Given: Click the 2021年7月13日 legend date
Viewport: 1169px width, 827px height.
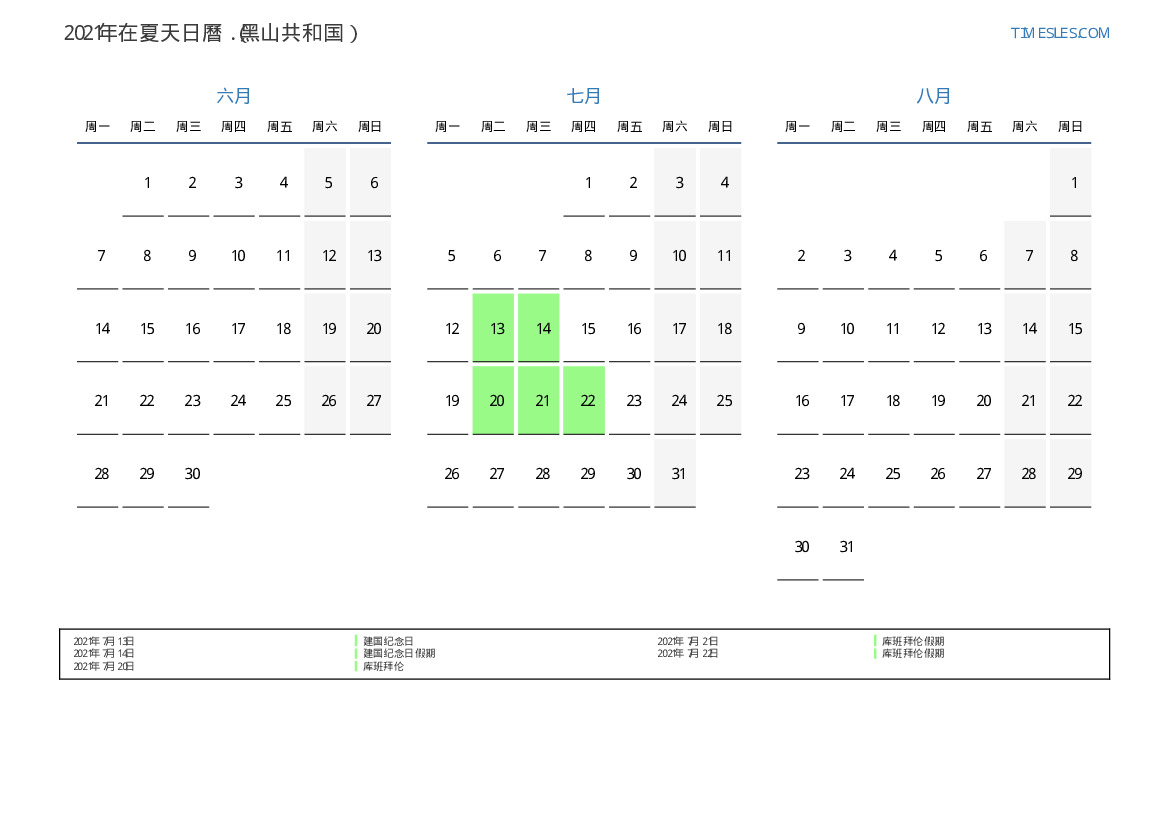Looking at the screenshot, I should click(x=104, y=641).
